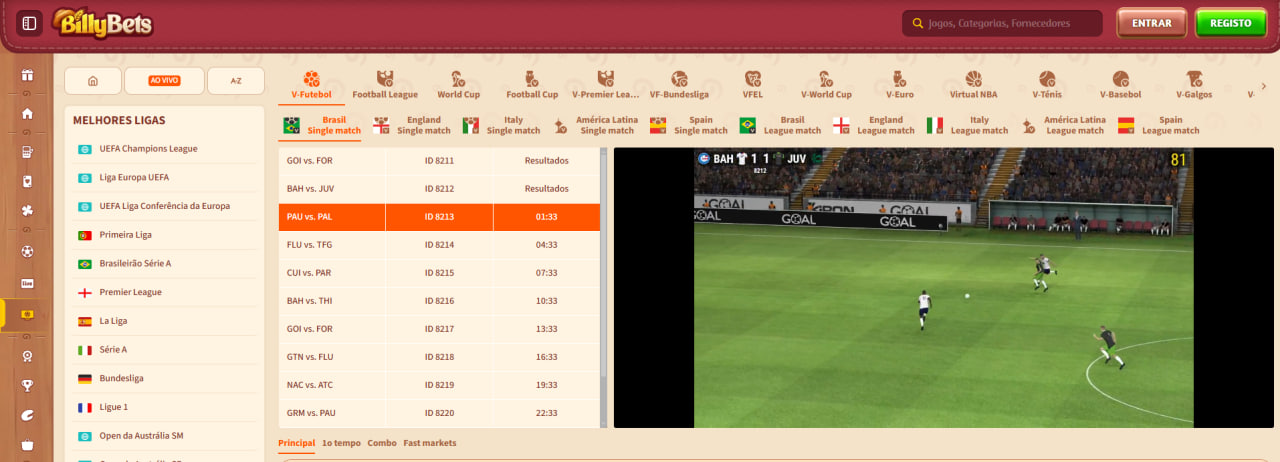Open the highlighted virtual sports sidebar icon
Screen dimensions: 1280x462
(x=27, y=314)
